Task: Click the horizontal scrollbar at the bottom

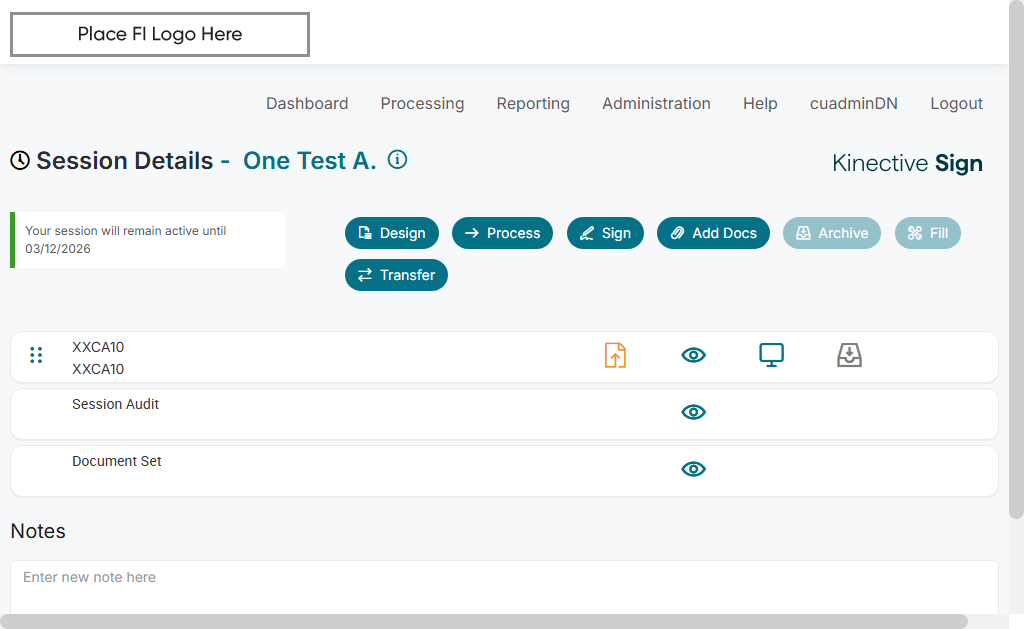Action: click(484, 621)
